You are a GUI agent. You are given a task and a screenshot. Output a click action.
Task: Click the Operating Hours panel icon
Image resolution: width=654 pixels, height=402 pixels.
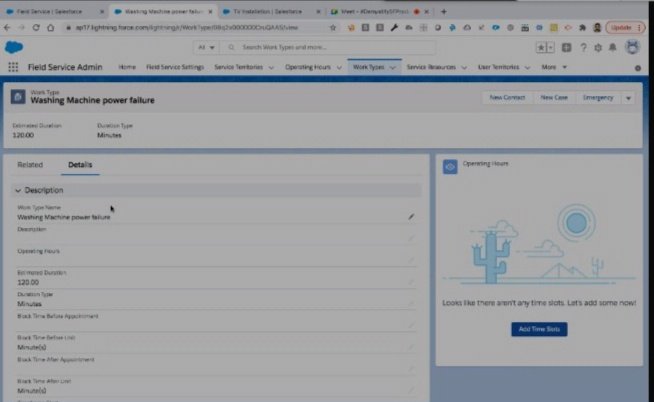pyautogui.click(x=450, y=167)
